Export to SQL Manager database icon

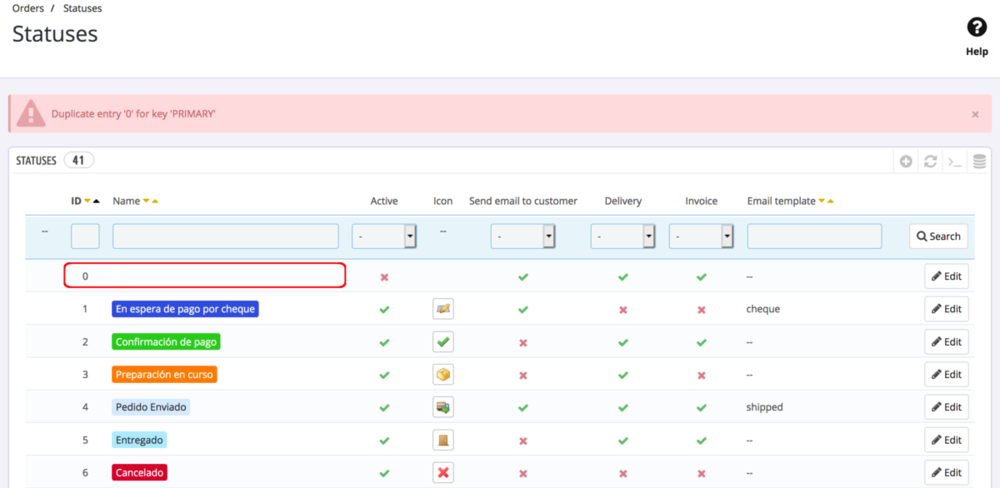[x=979, y=161]
